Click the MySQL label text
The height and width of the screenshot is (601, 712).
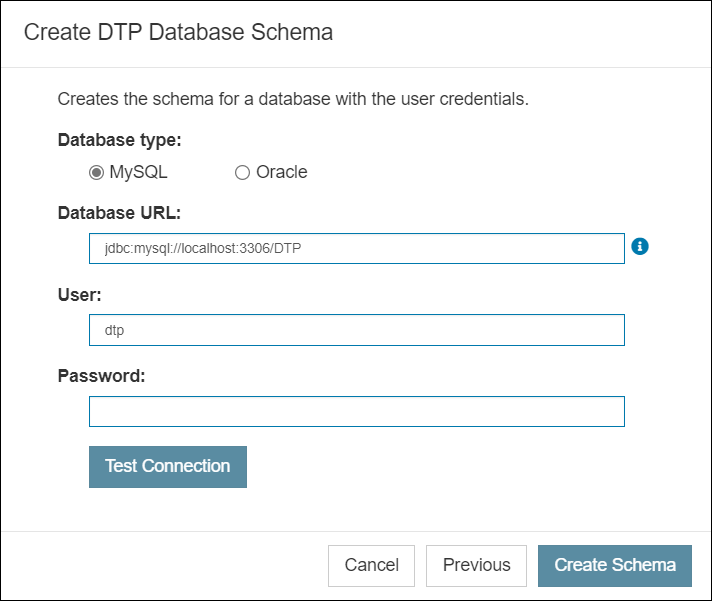tap(138, 172)
